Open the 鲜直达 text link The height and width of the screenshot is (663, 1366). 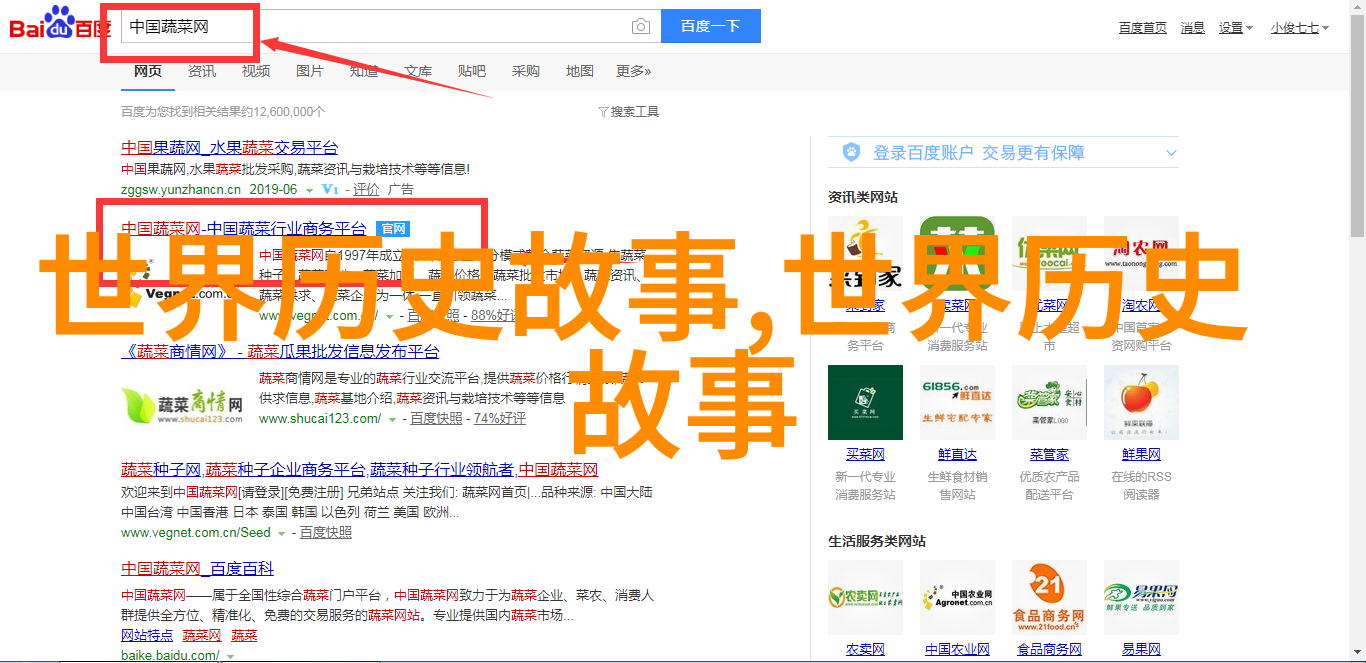(x=957, y=455)
